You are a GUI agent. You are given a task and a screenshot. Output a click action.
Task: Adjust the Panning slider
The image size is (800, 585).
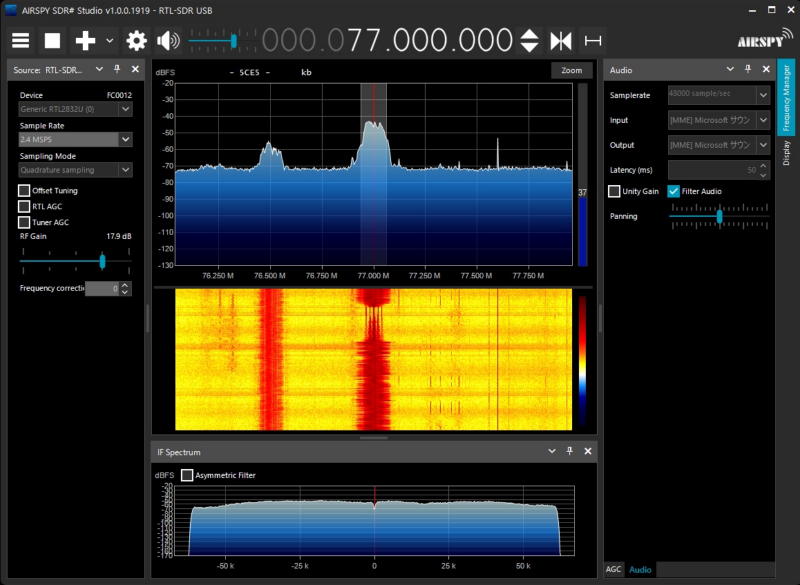pyautogui.click(x=719, y=216)
